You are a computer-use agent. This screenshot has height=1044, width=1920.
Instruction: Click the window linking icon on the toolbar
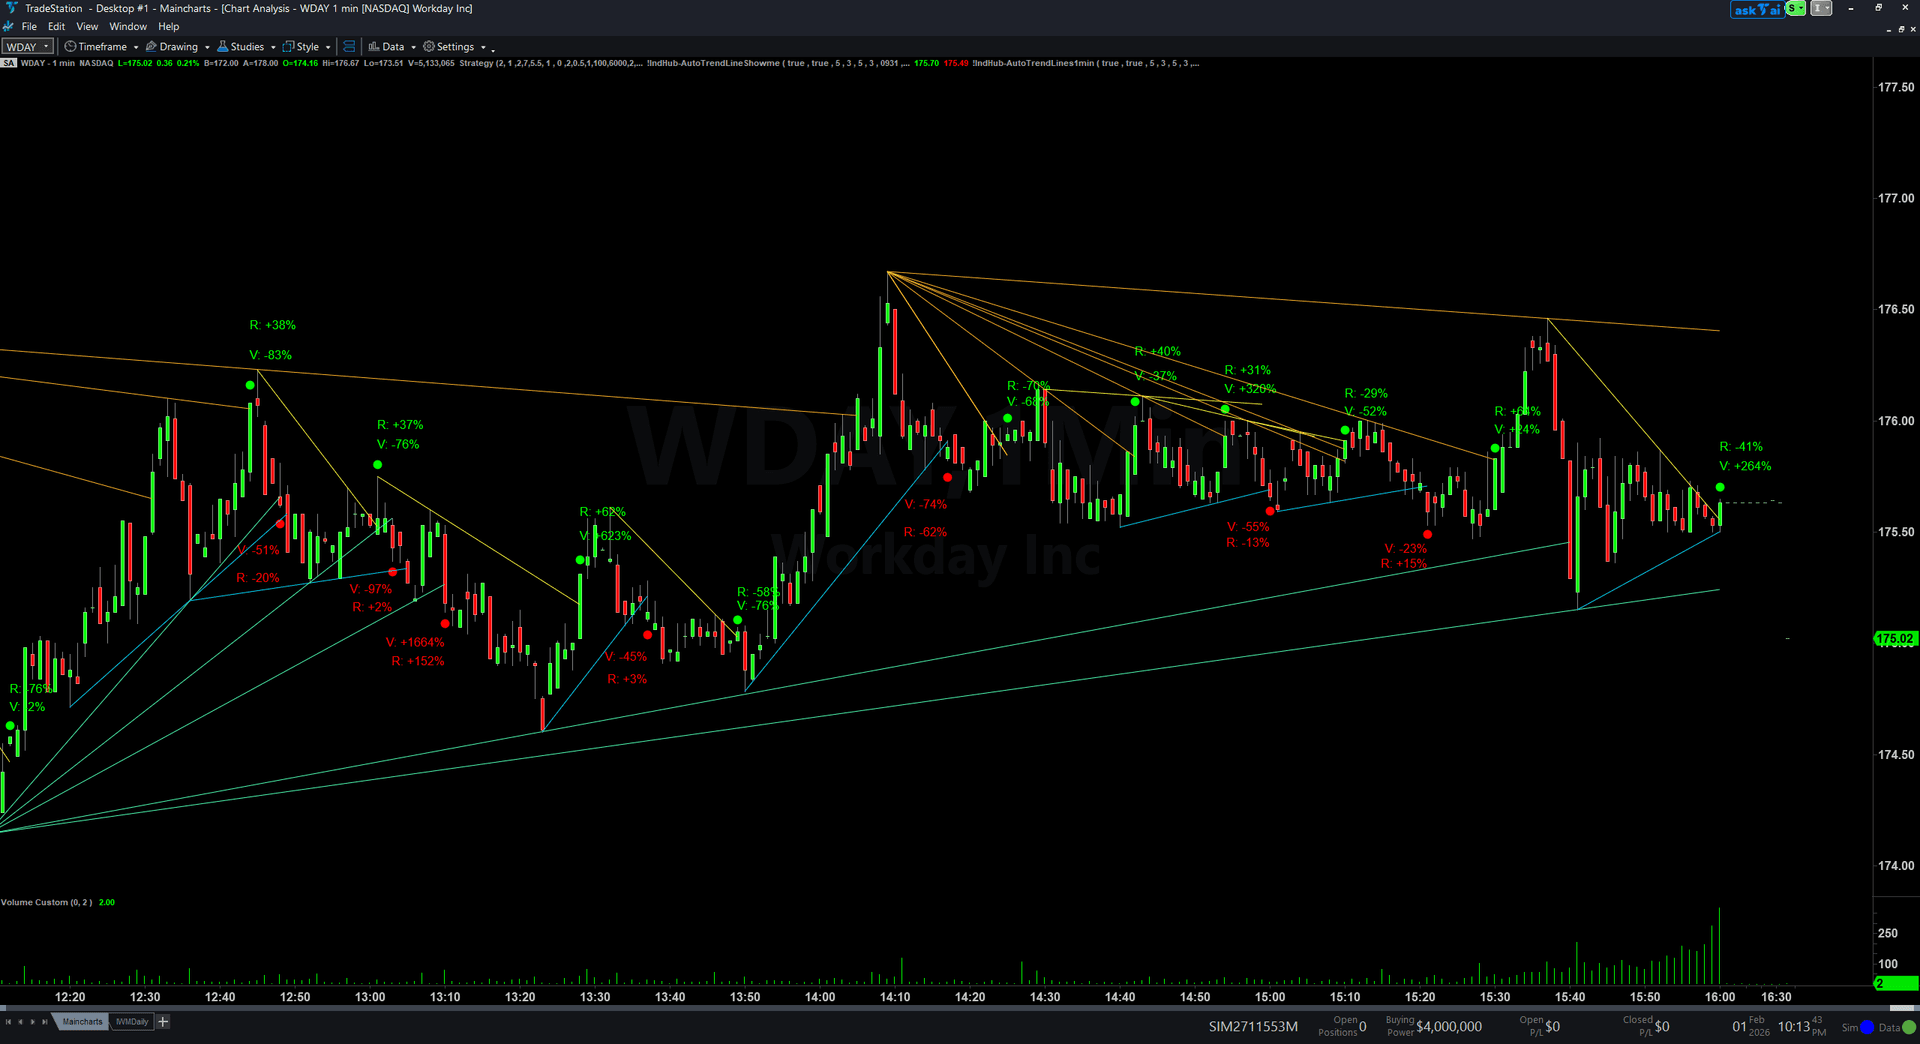[350, 47]
